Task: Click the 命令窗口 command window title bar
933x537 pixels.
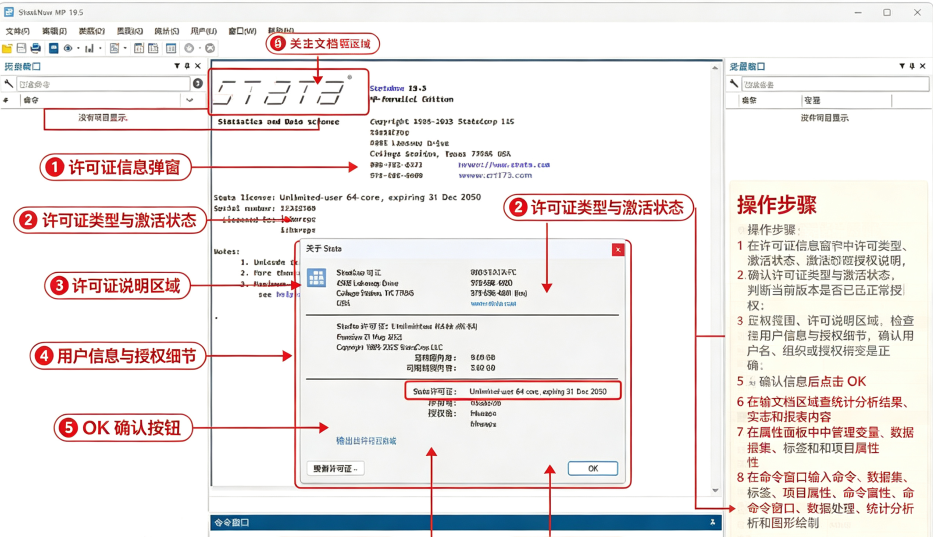Action: point(466,522)
